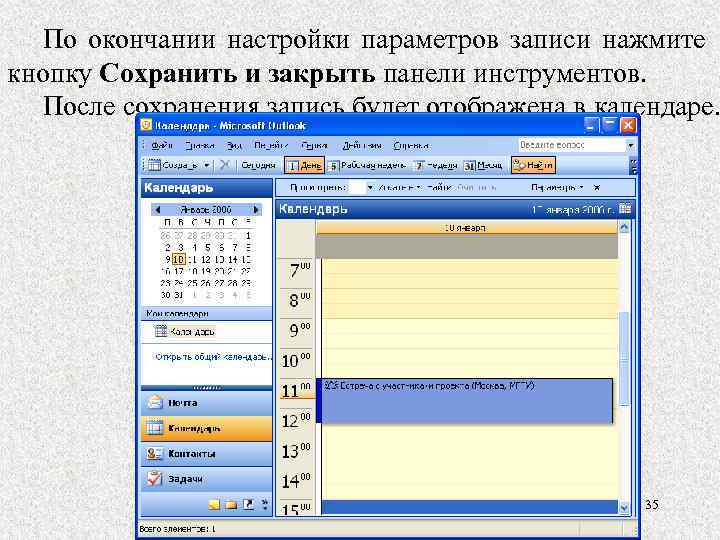720x540 pixels.
Task: Switch to День view
Action: (x=304, y=165)
